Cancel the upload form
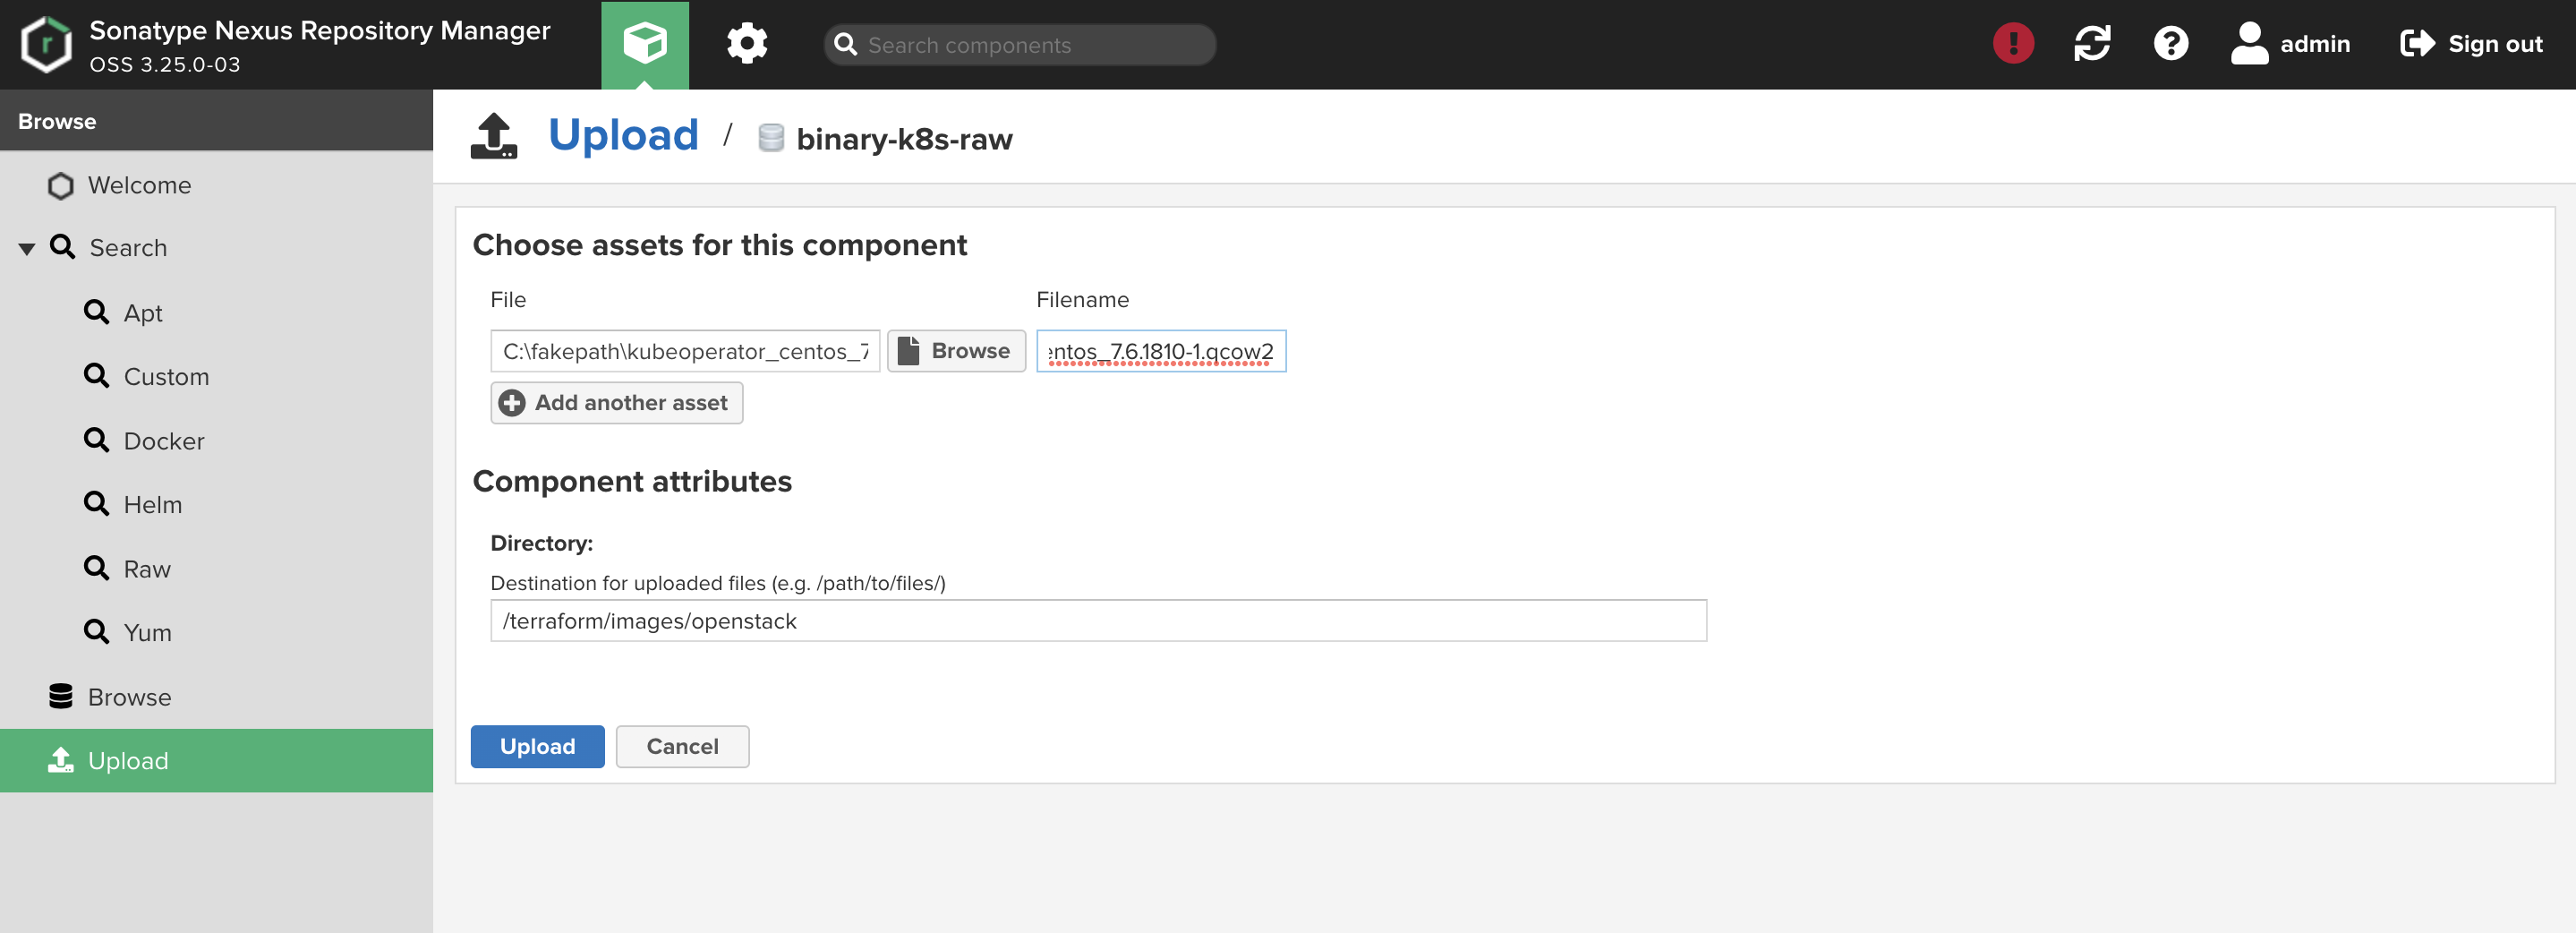The image size is (2576, 933). click(x=682, y=747)
